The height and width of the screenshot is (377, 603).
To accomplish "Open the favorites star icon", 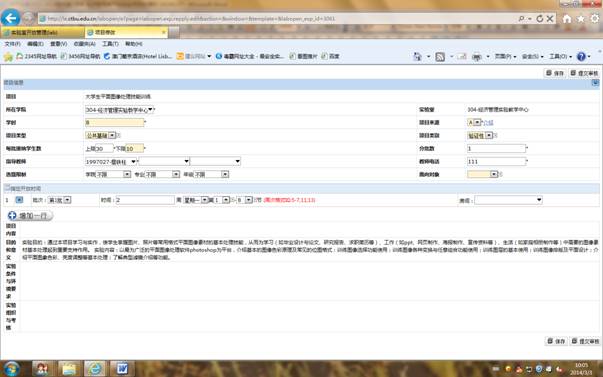I will coord(581,18).
